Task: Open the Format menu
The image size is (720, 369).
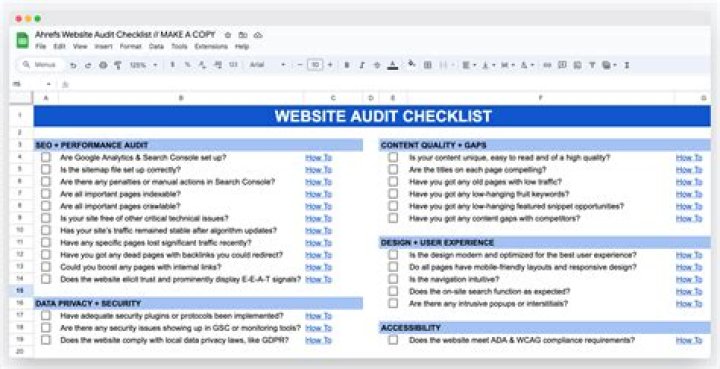Action: 130,46
